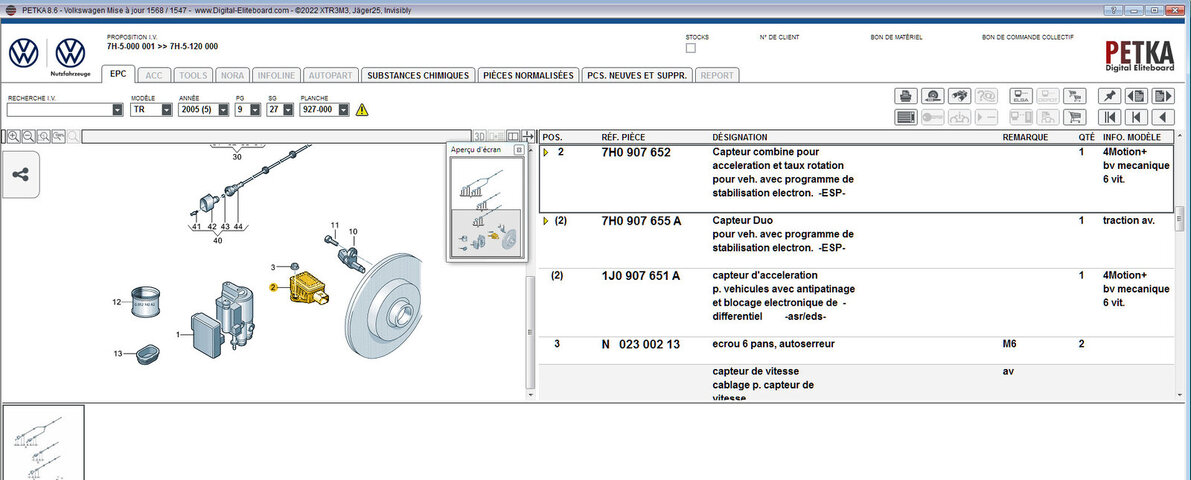Switch to the EPC tab
1191x480 pixels.
[x=118, y=74]
